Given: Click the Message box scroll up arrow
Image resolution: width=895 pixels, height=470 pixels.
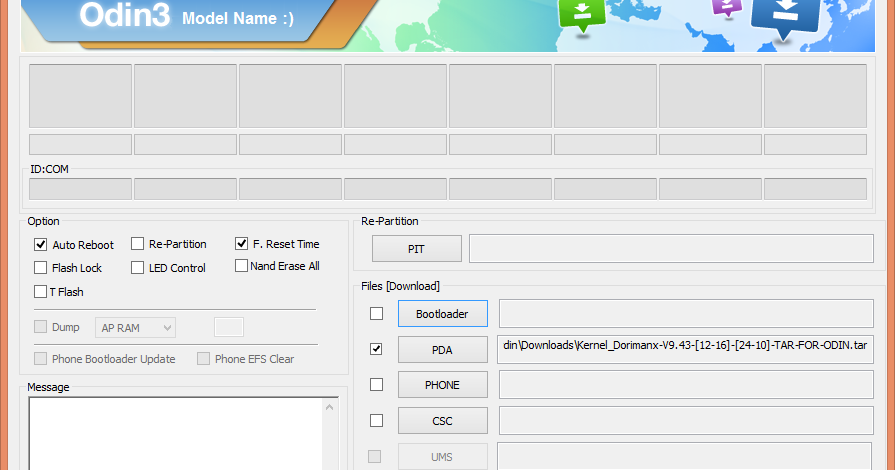Looking at the screenshot, I should [x=329, y=407].
